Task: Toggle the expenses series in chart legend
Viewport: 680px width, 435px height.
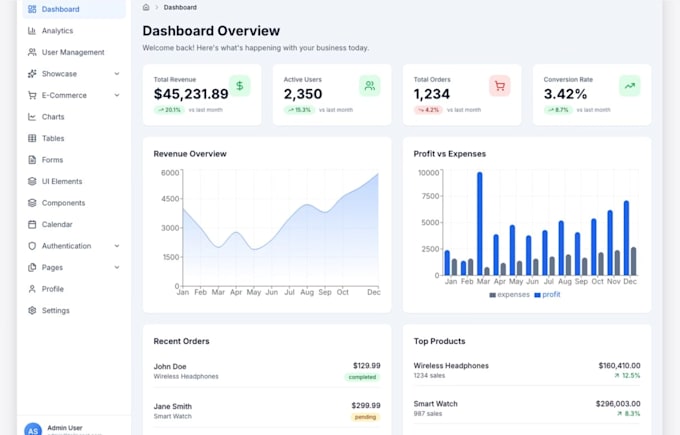Action: pos(510,294)
